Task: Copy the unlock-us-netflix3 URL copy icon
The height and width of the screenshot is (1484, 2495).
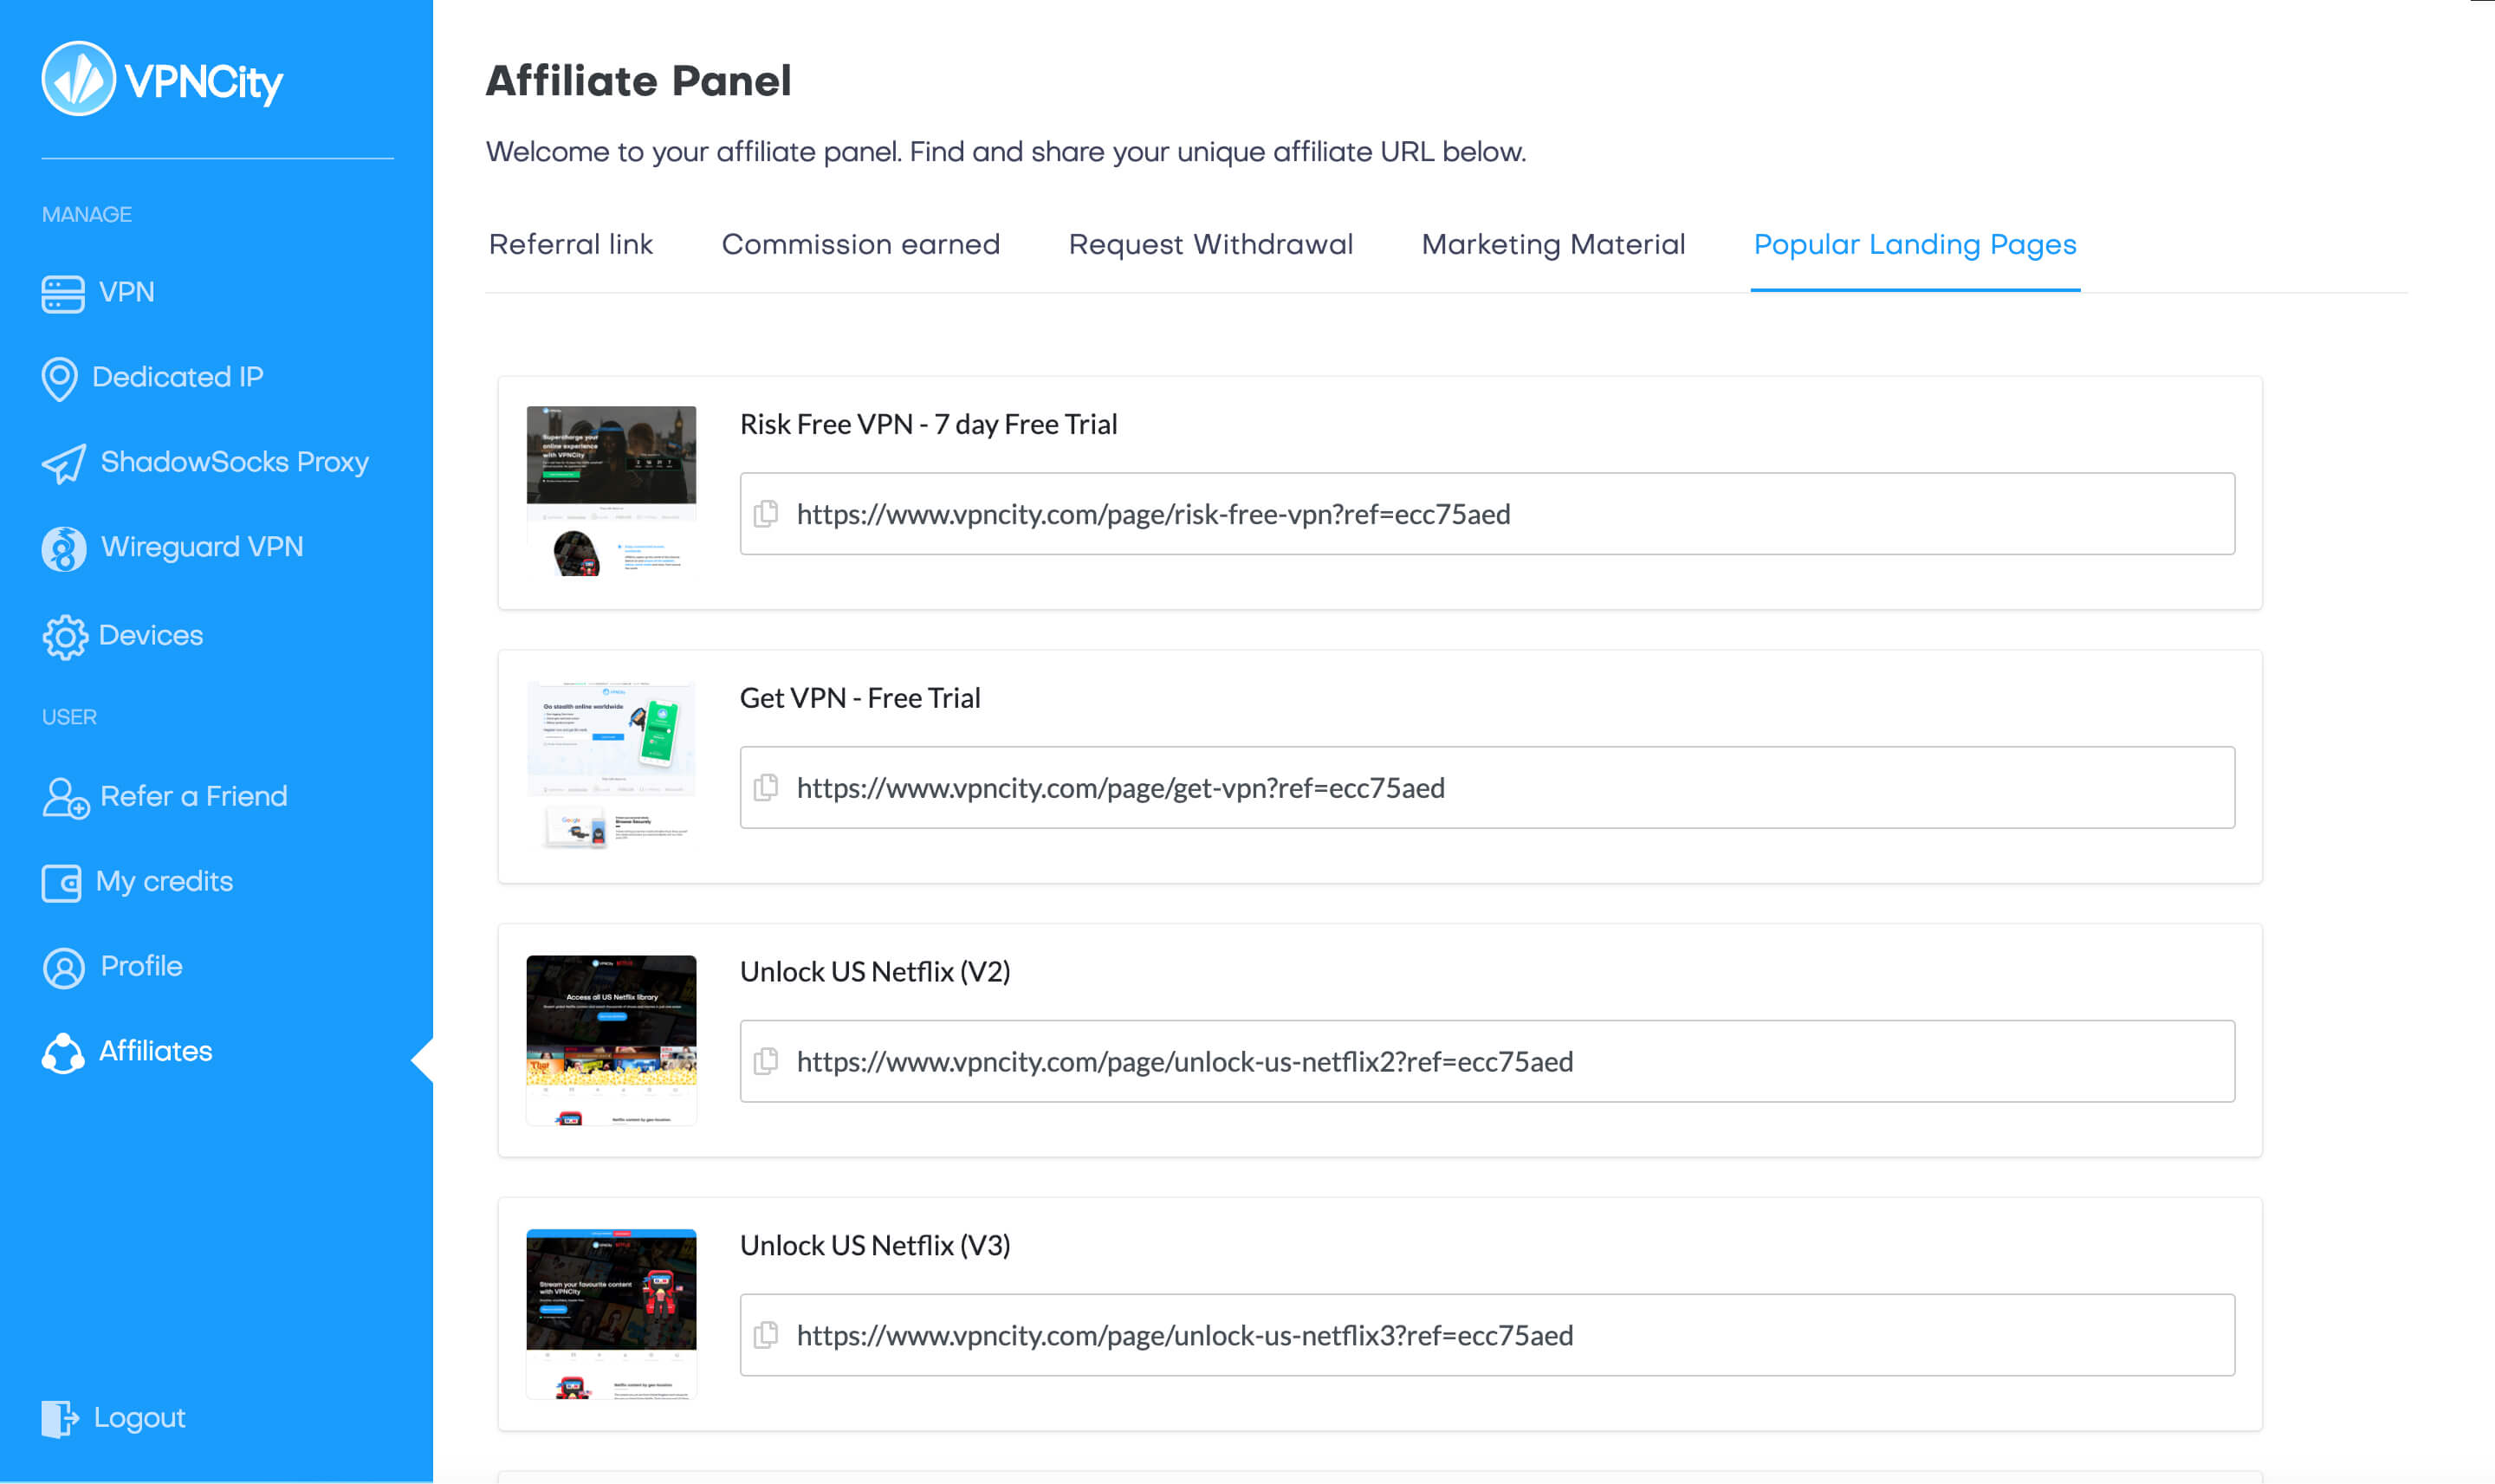Action: (x=766, y=1335)
